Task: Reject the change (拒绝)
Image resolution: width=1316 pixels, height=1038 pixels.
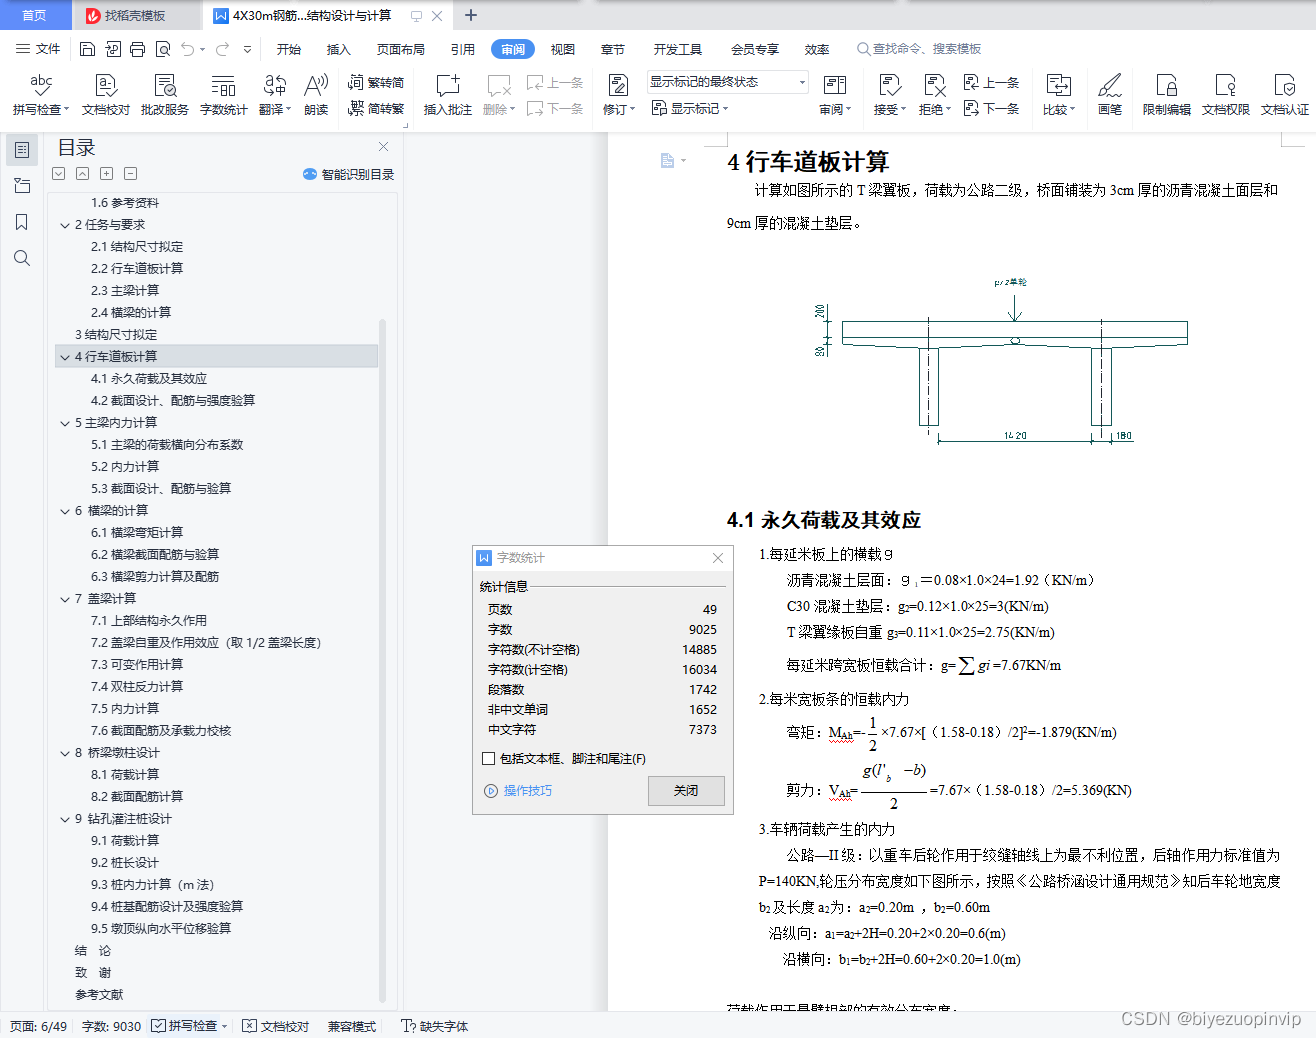Action: (935, 95)
